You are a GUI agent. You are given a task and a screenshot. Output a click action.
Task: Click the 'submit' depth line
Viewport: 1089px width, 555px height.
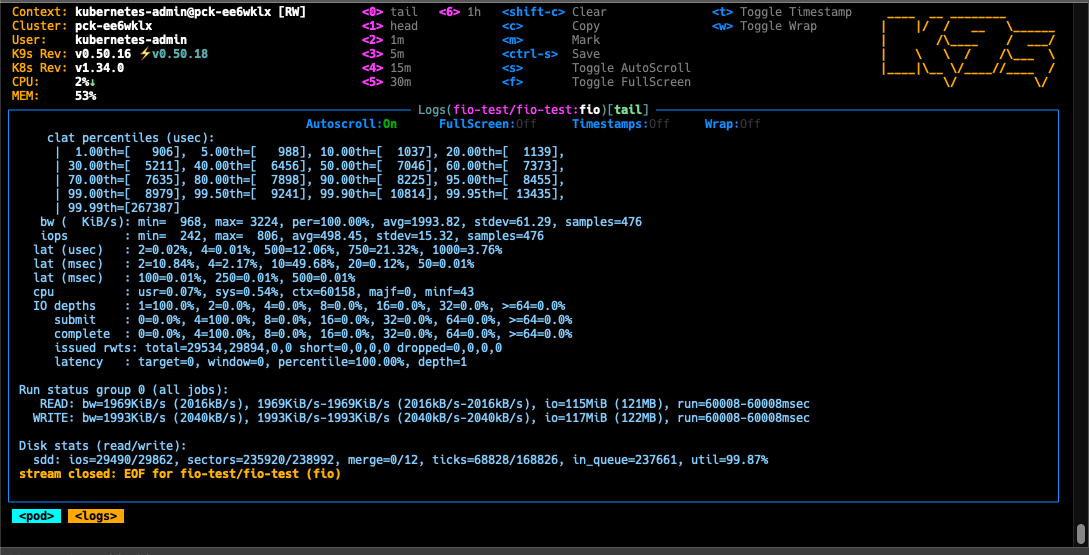click(x=313, y=320)
